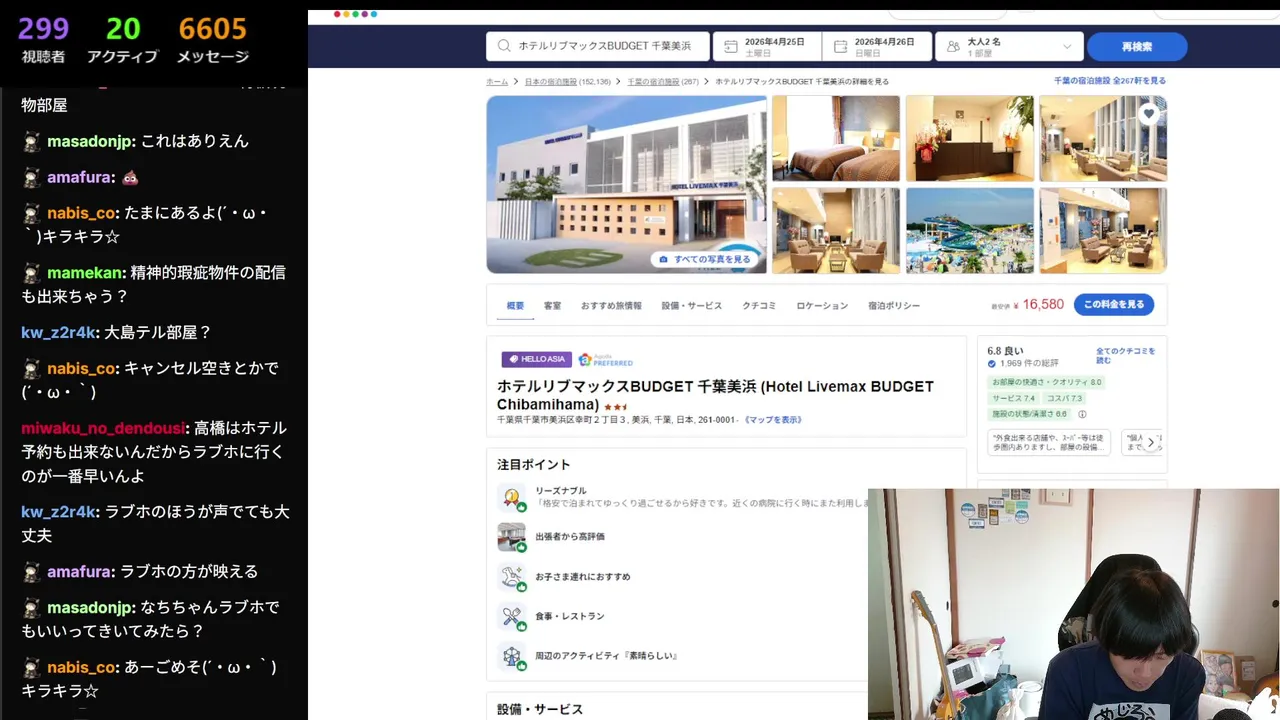Click 全てのクチコミを読む link
The width and height of the screenshot is (1280, 720).
pos(1125,357)
